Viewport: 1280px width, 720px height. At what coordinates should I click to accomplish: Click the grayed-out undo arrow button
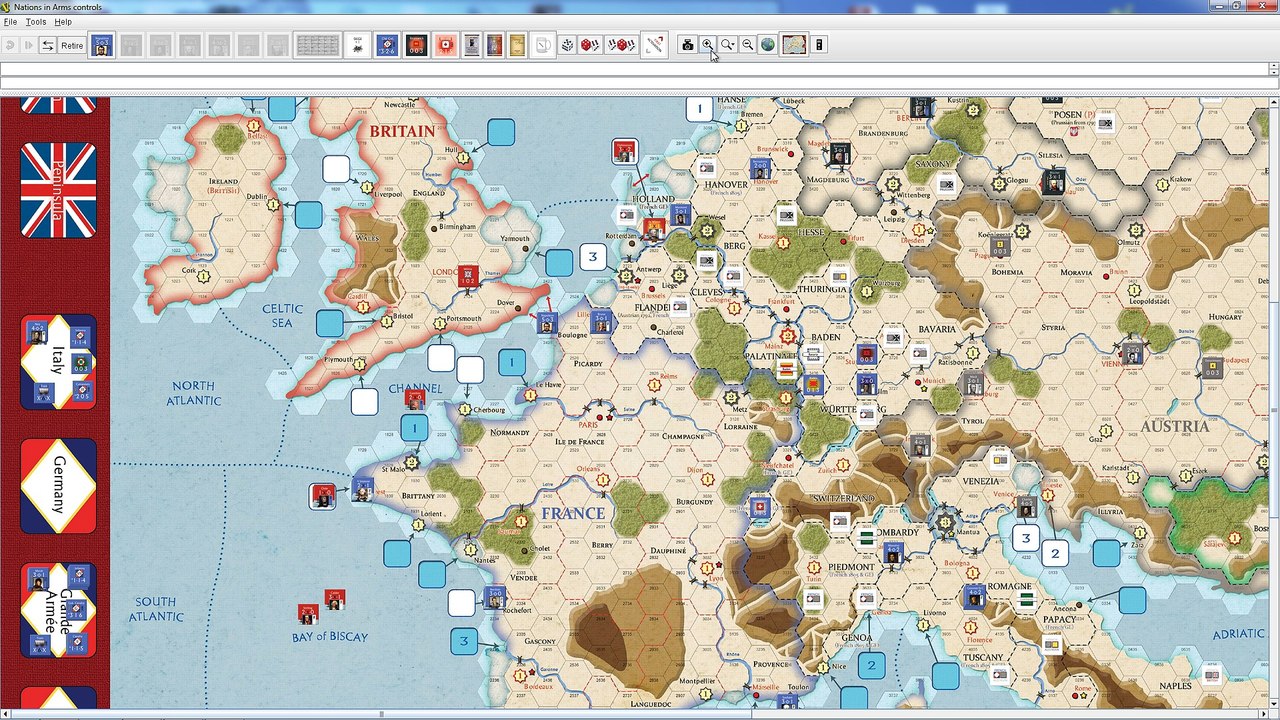10,45
